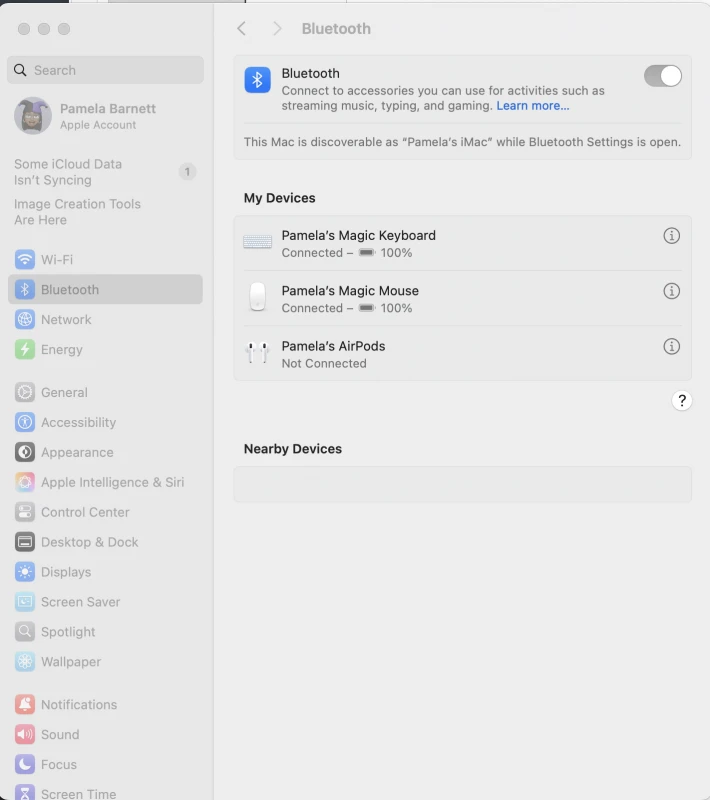The width and height of the screenshot is (710, 800).
Task: Click the Search field
Action: 105,70
